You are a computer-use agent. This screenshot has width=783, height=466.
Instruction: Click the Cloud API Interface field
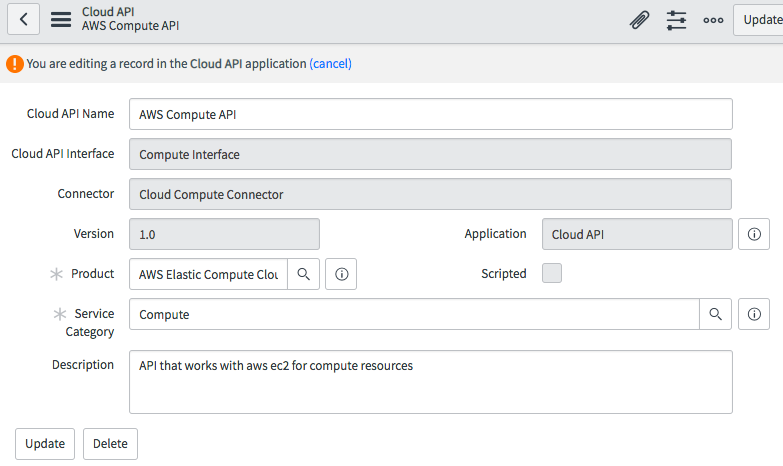(x=430, y=154)
